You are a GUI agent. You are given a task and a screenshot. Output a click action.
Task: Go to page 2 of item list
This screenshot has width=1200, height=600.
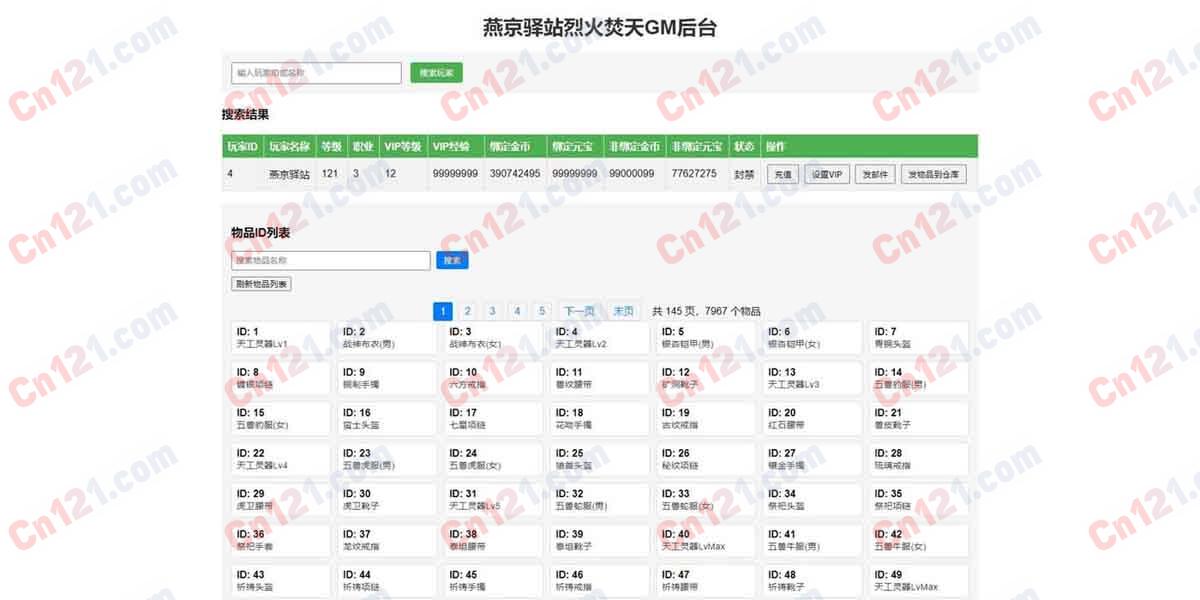(467, 311)
